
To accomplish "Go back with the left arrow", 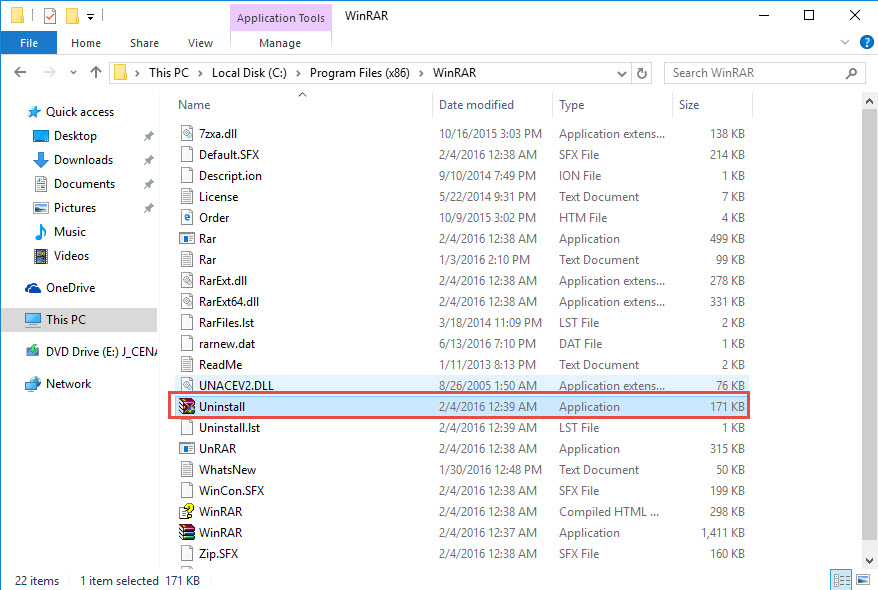I will coord(20,72).
